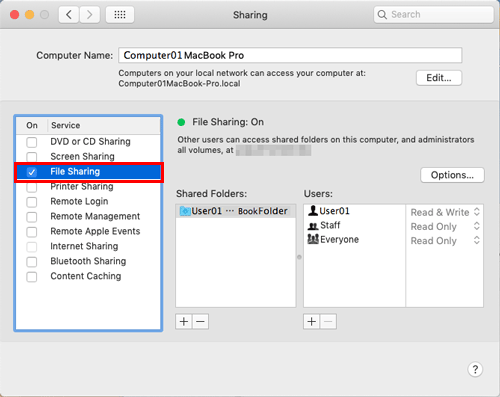The image size is (500, 397).
Task: Open the help question mark button
Action: pos(475,369)
